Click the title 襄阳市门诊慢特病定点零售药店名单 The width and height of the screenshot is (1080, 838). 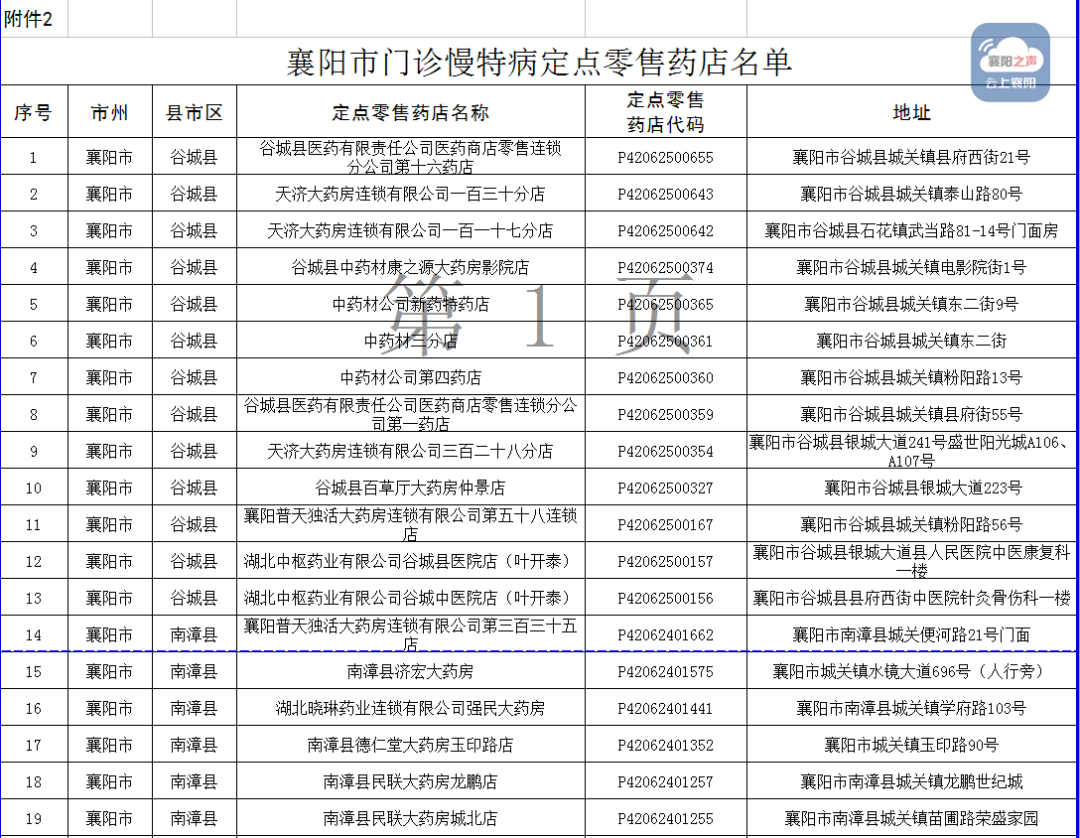tap(539, 62)
